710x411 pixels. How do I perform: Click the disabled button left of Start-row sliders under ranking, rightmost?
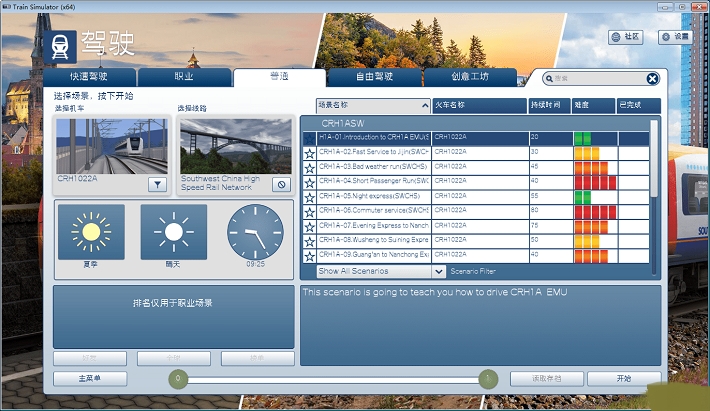(x=258, y=358)
